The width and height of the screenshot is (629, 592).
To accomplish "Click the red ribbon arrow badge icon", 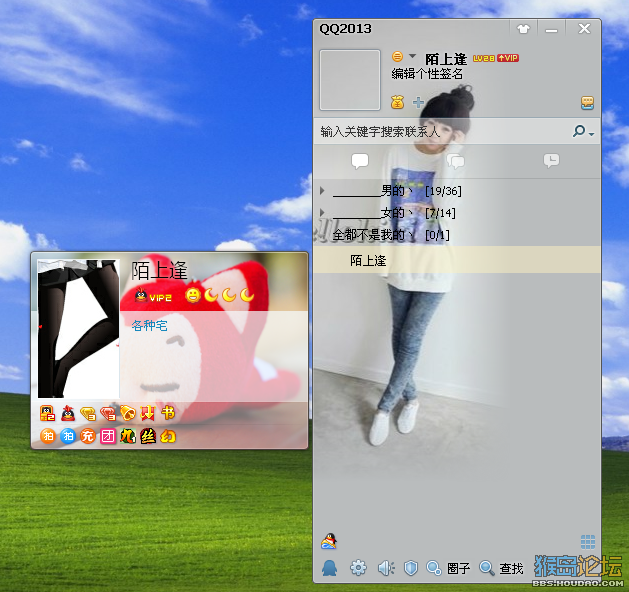I will click(148, 413).
